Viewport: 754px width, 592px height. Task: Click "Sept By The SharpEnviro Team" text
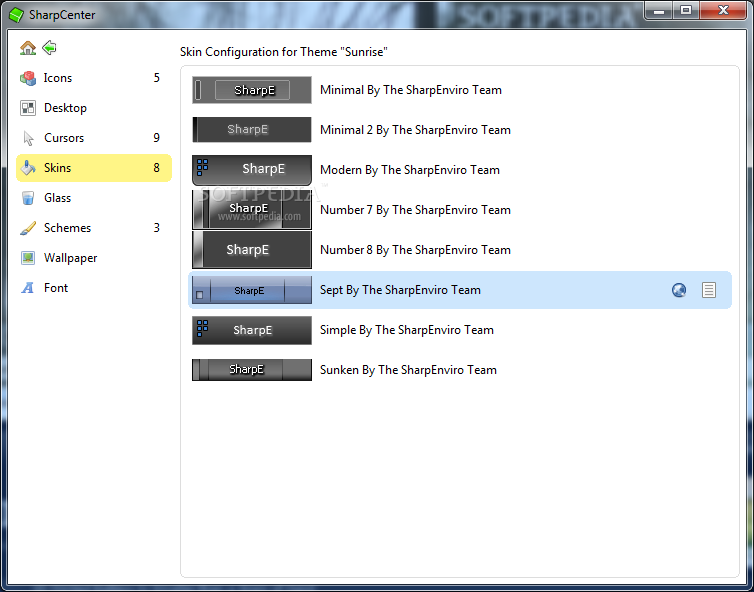400,290
